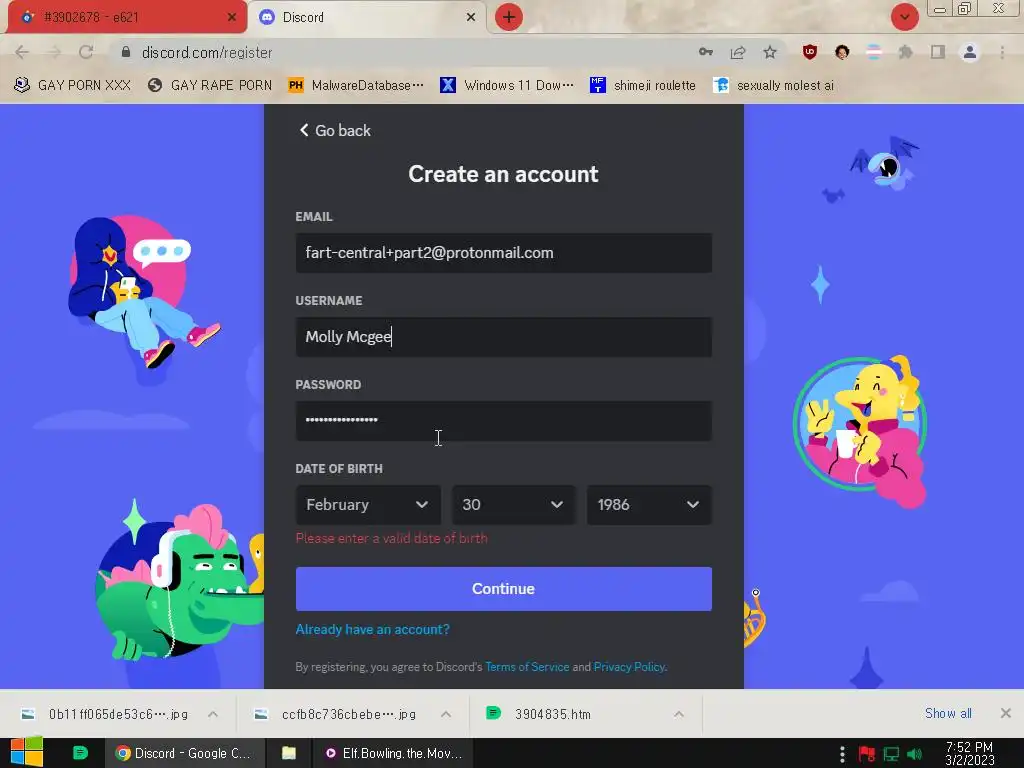Screen dimensions: 1024x768
Task: Click the avatar face extension icon
Action: (842, 52)
